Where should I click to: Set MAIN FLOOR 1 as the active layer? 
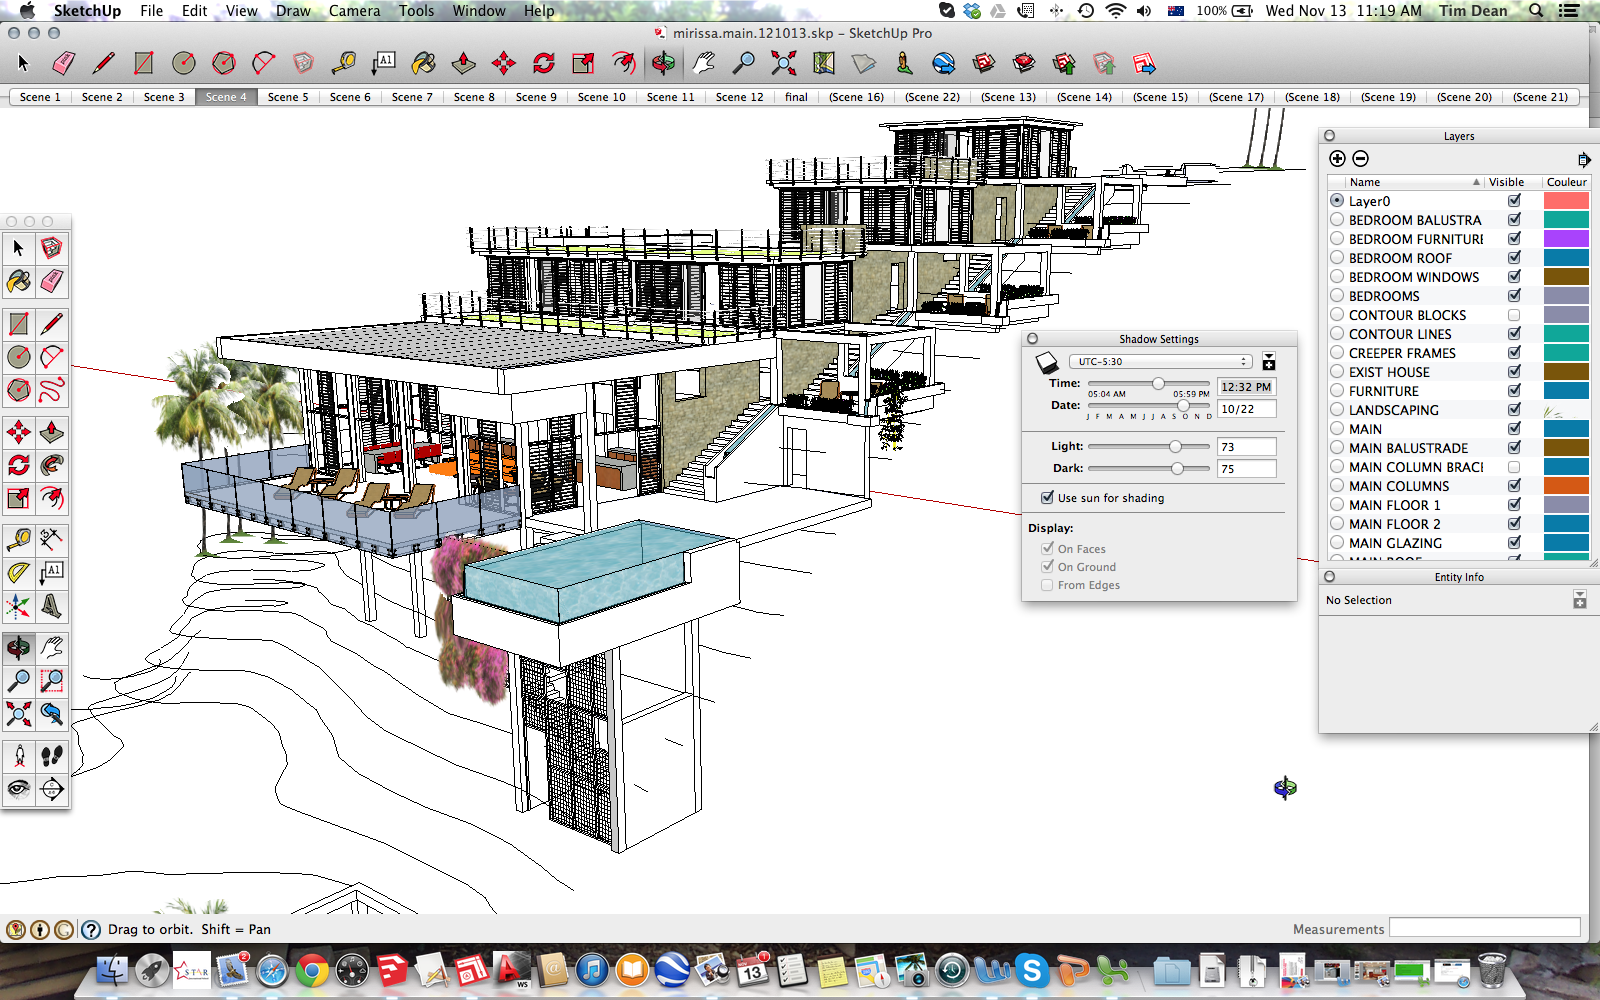[x=1337, y=505]
